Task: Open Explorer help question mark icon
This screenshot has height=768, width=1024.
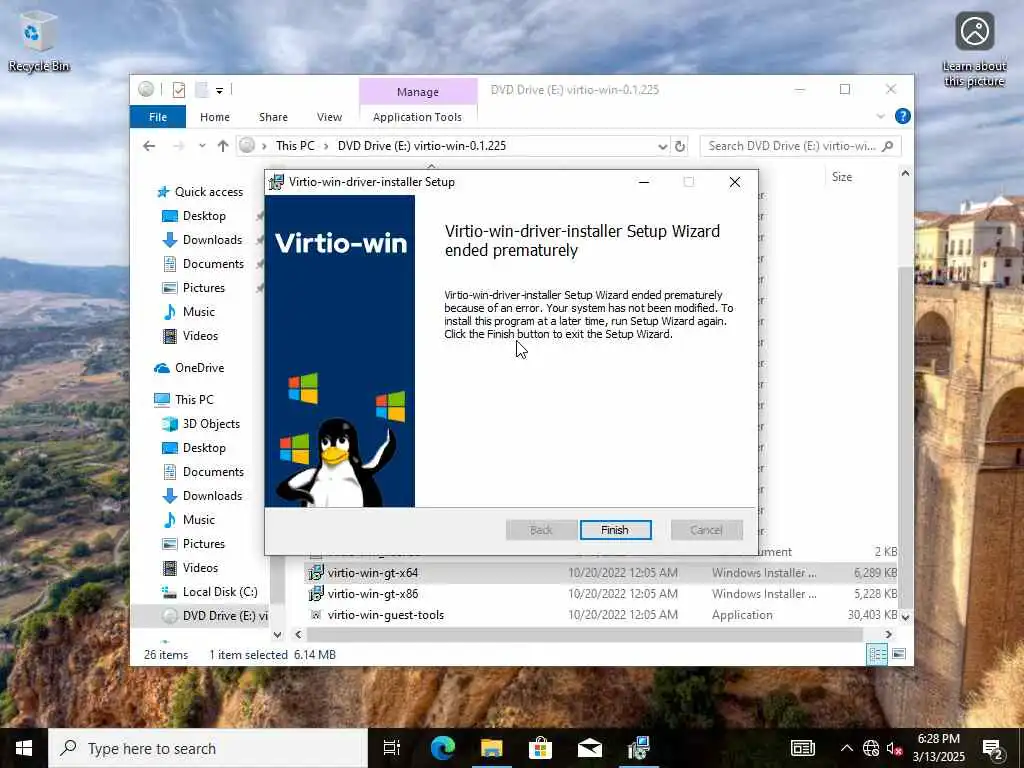Action: pos(903,116)
